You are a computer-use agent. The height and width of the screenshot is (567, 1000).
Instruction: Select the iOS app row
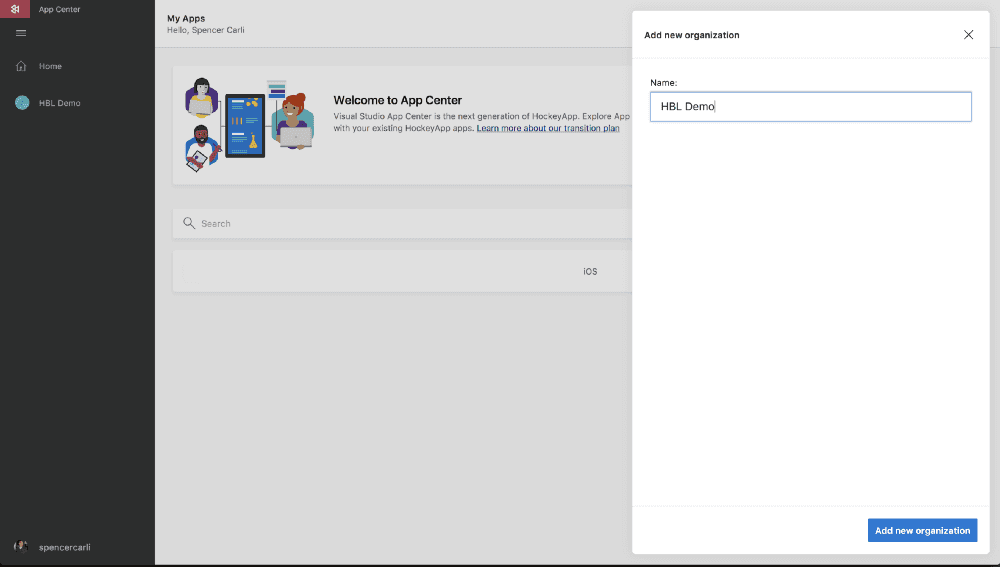click(x=402, y=271)
